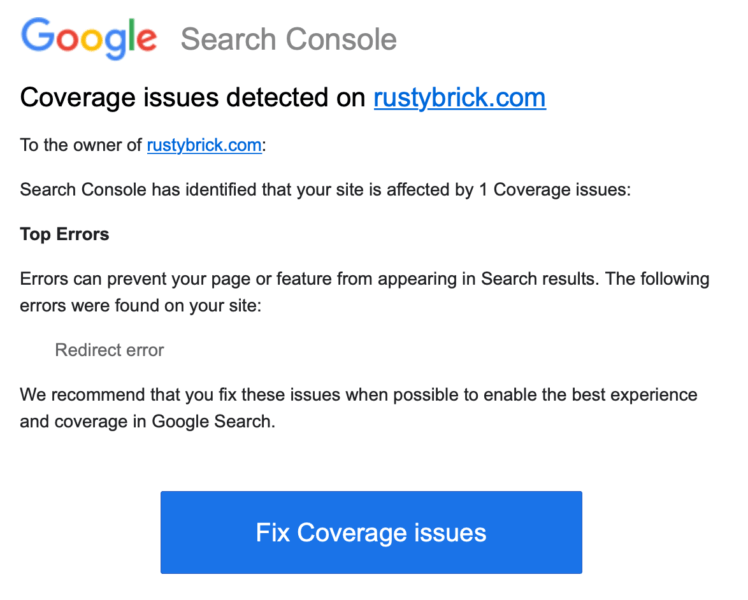Click the red lowercase e in the Google logo

coord(144,39)
